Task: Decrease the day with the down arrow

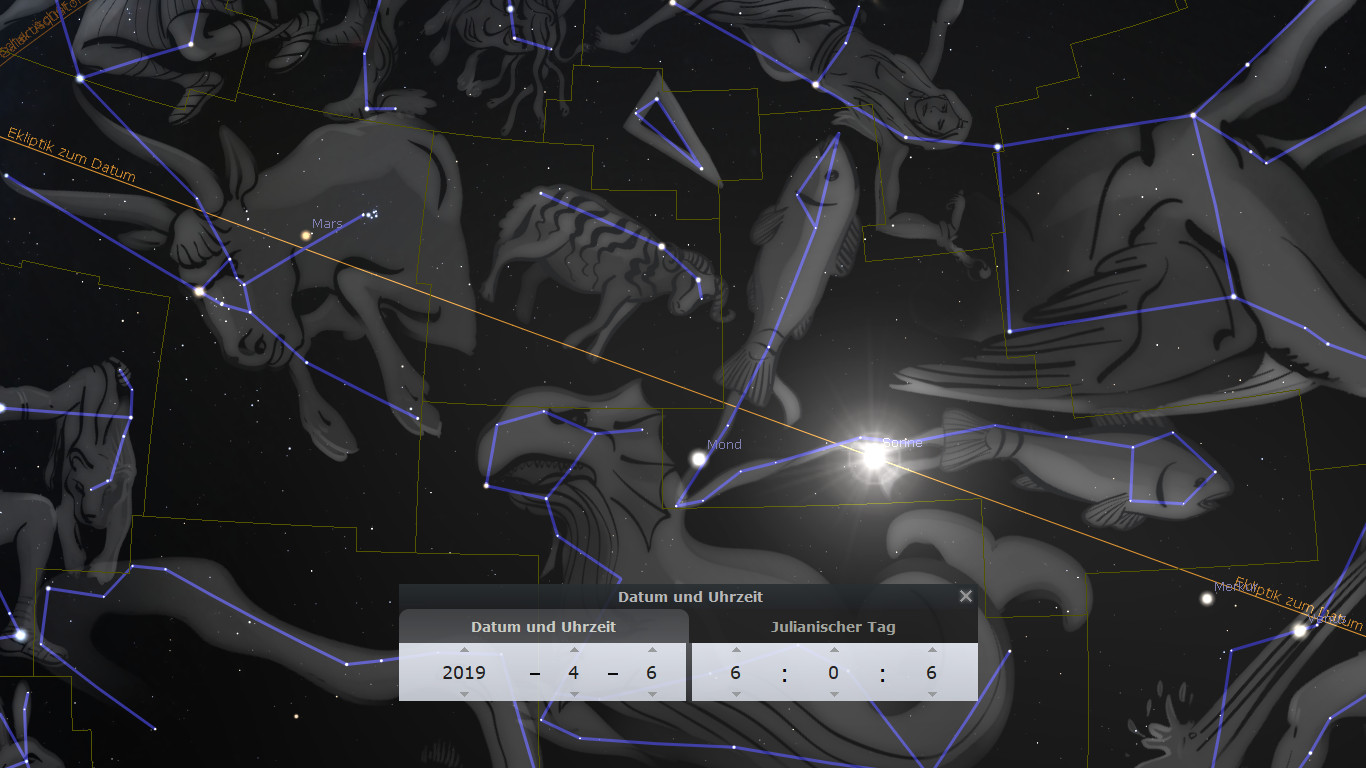Action: pos(652,693)
